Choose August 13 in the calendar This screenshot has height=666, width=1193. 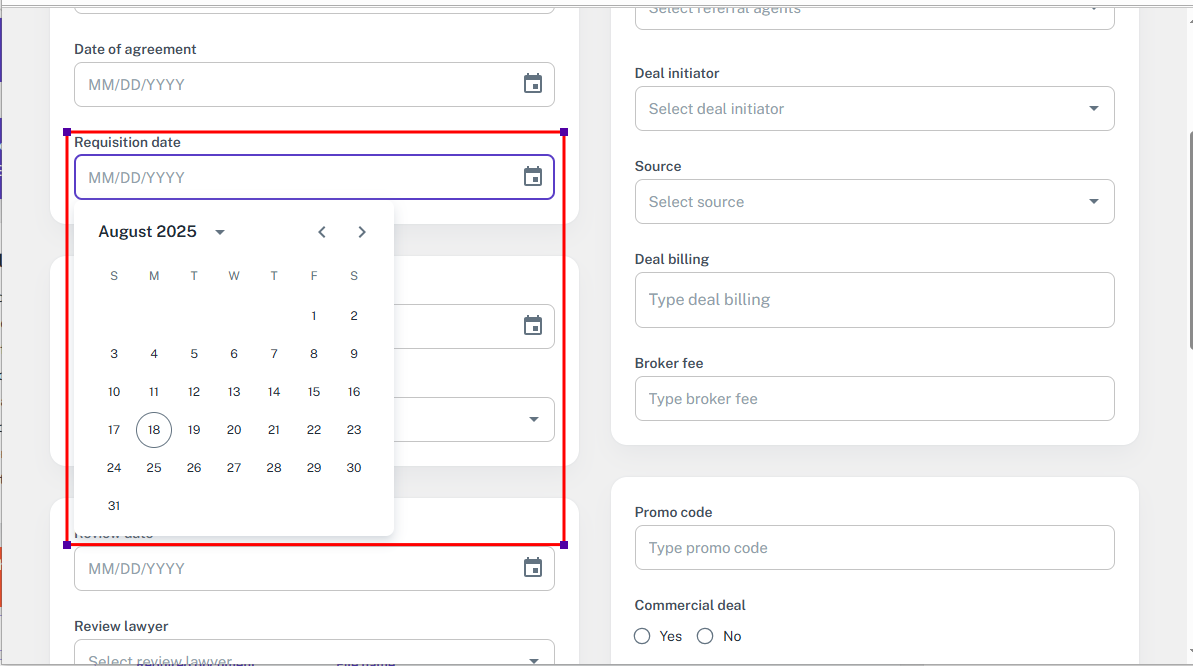click(x=234, y=392)
